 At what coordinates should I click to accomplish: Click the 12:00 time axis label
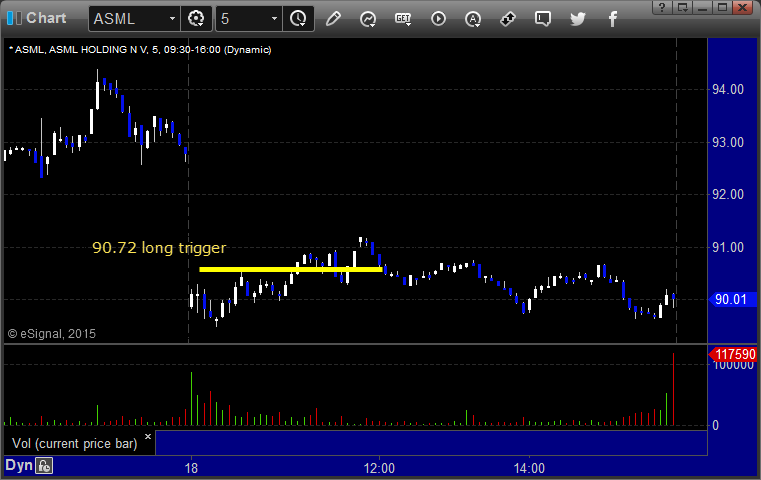(x=379, y=468)
